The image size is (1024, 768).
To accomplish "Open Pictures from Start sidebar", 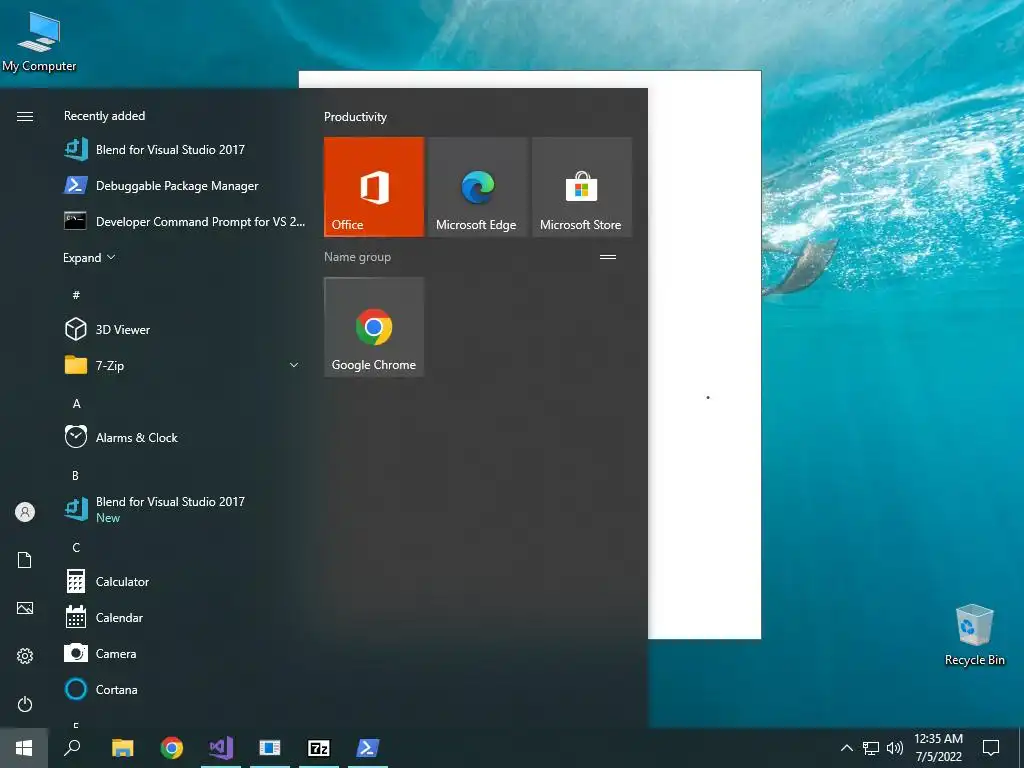I will (25, 608).
